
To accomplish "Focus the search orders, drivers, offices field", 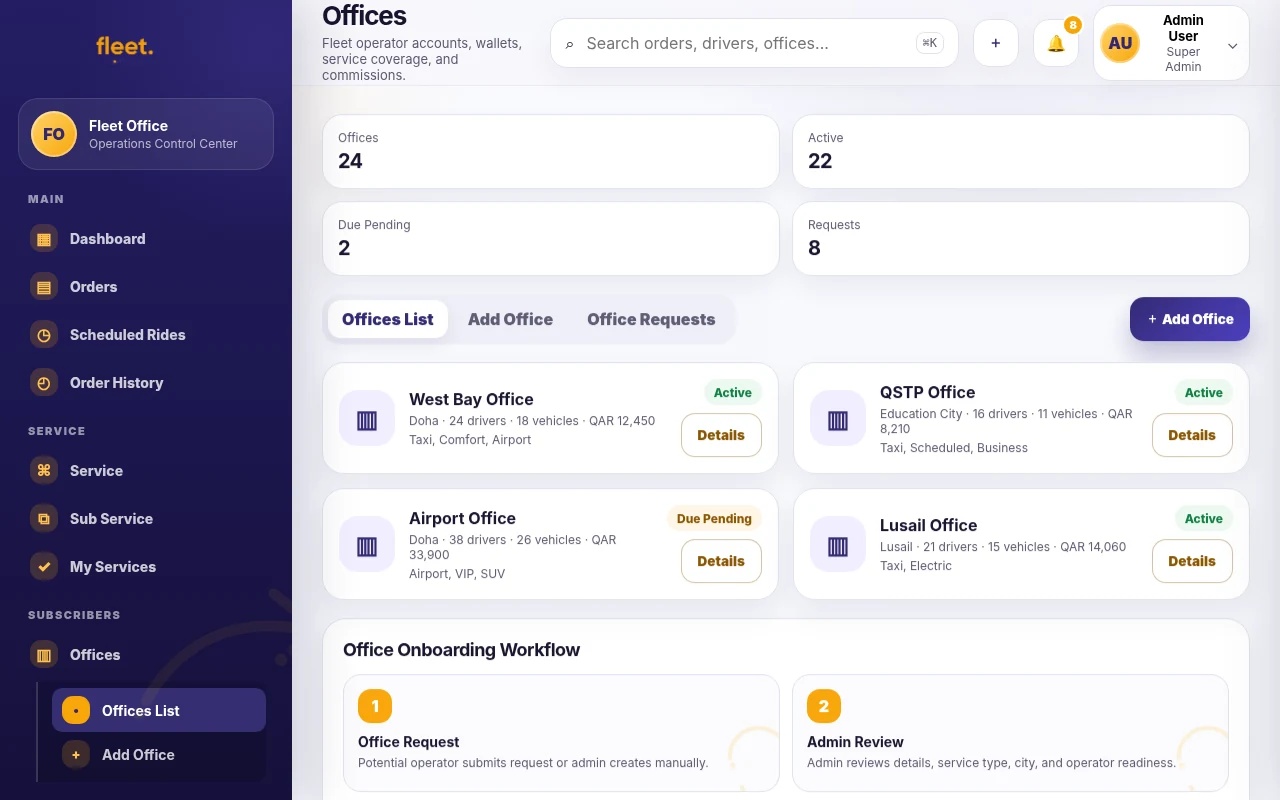I will tap(754, 43).
